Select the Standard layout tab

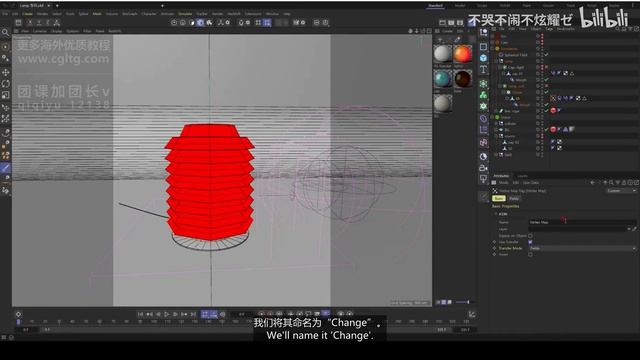(x=436, y=5)
